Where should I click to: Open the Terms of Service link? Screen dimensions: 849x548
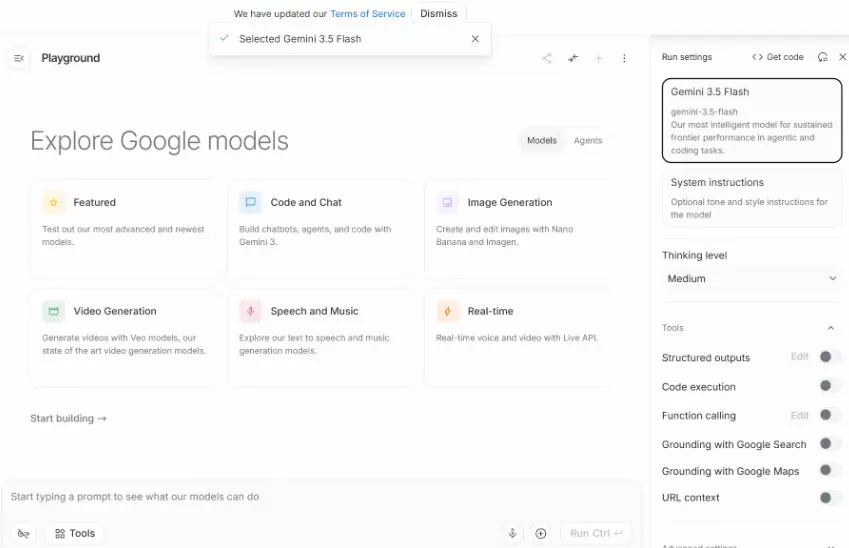tap(368, 14)
